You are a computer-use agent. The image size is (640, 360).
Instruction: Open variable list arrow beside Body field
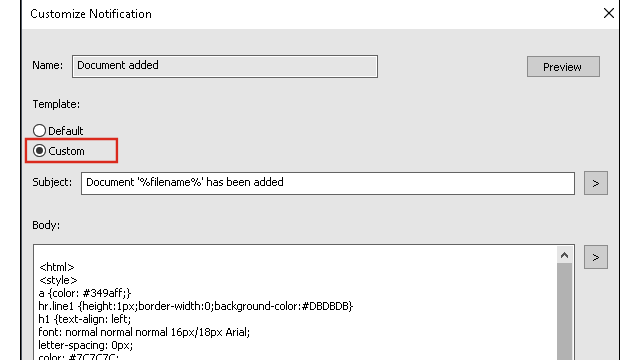coord(596,257)
